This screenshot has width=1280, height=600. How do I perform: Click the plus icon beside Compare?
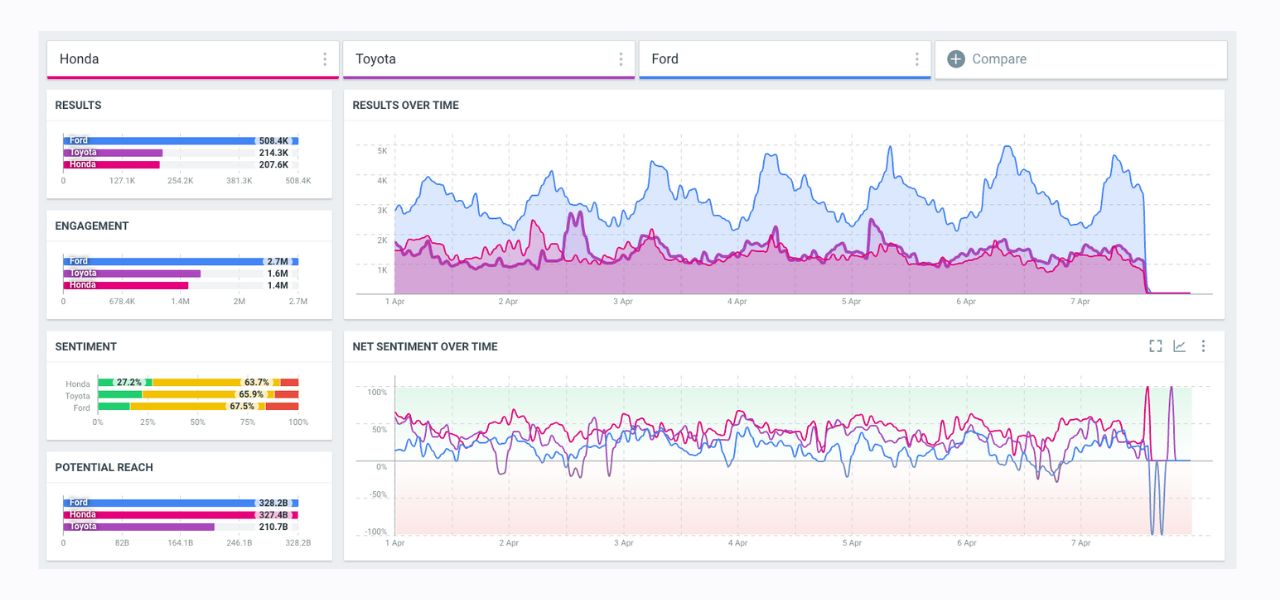pos(956,59)
